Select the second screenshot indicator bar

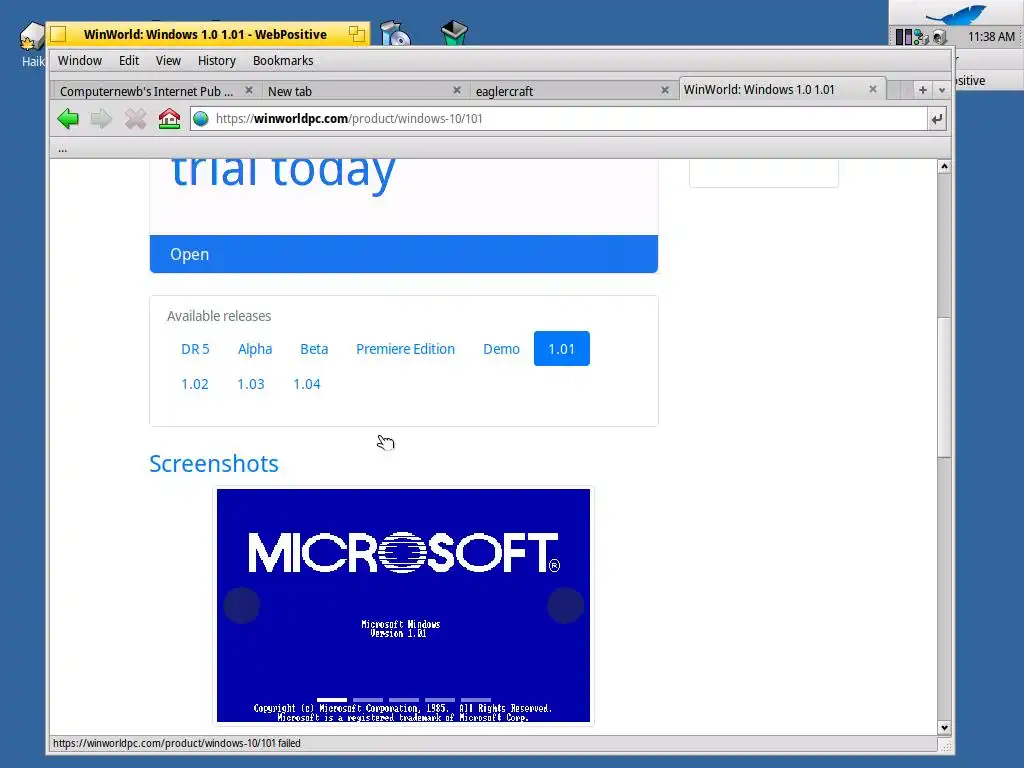[368, 699]
